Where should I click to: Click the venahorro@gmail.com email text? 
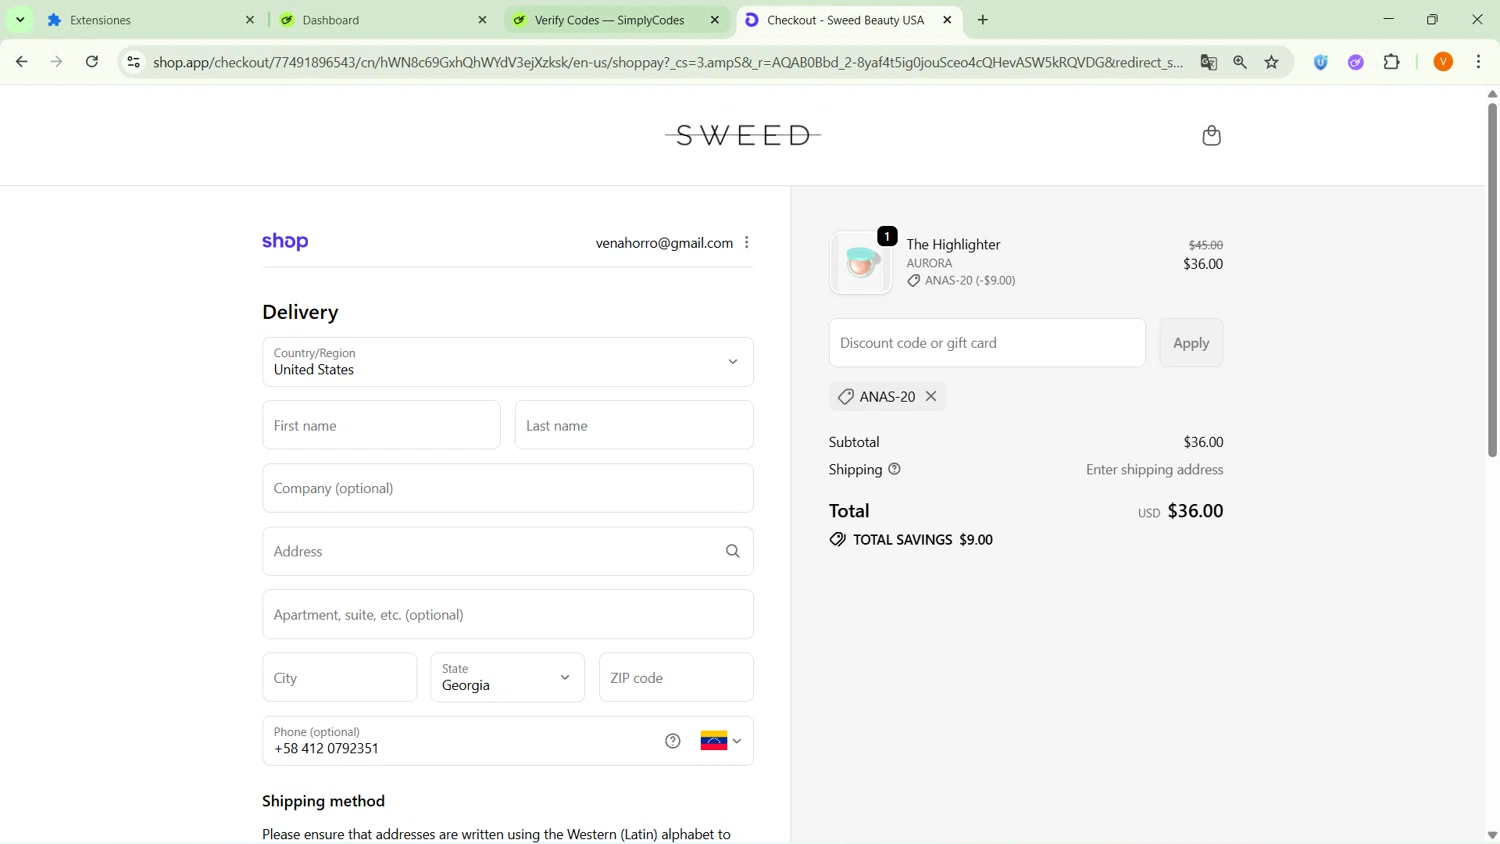click(664, 243)
